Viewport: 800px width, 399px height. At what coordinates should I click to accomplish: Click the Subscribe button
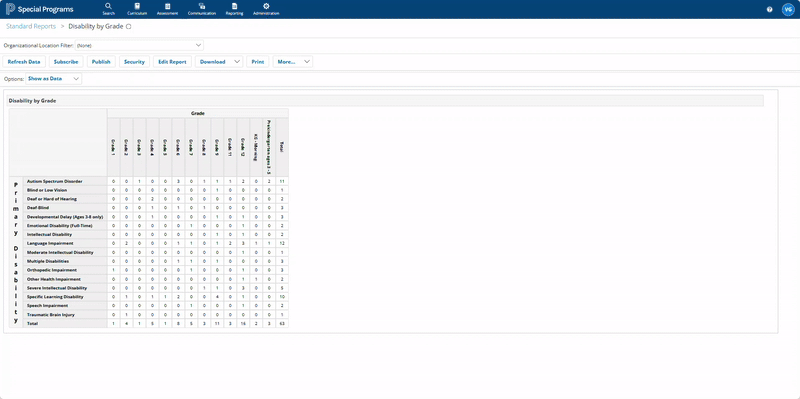[x=66, y=62]
